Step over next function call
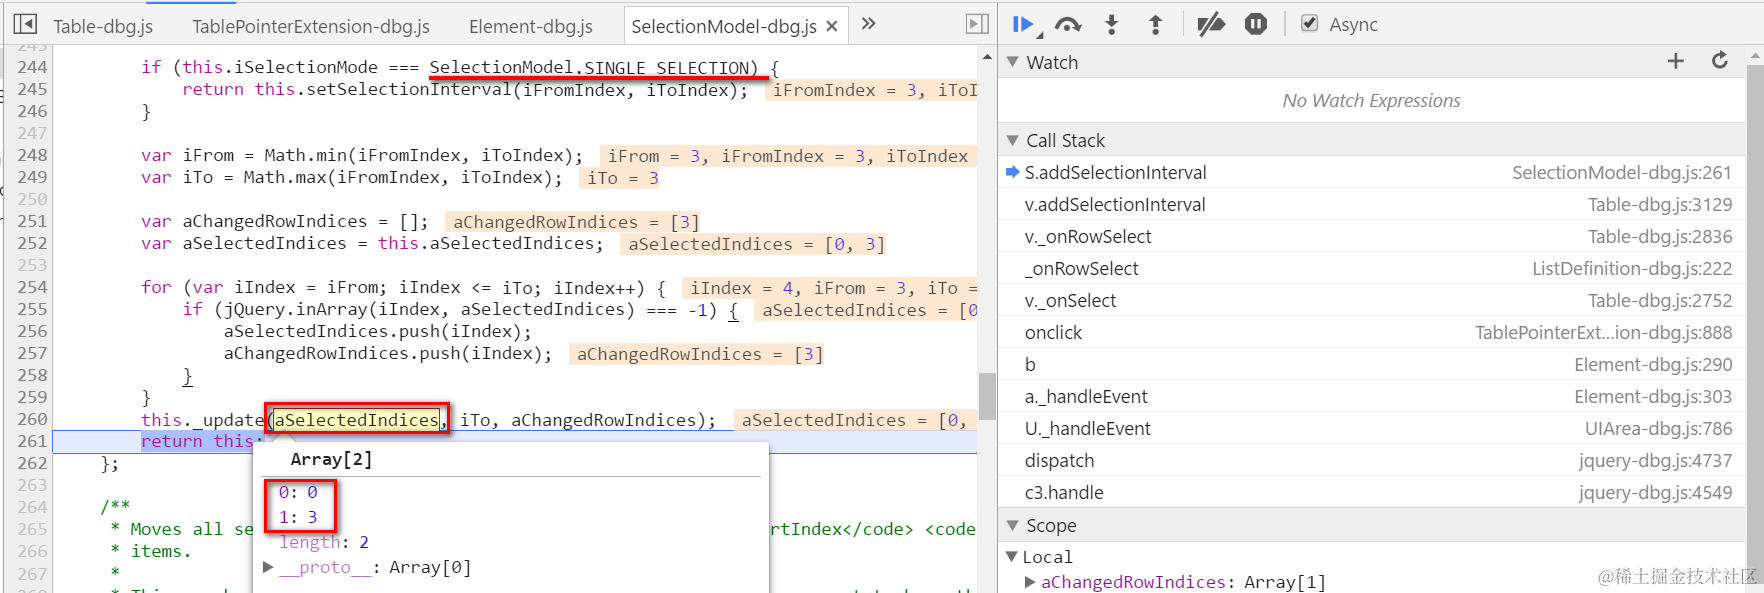The width and height of the screenshot is (1764, 593). 1068,25
